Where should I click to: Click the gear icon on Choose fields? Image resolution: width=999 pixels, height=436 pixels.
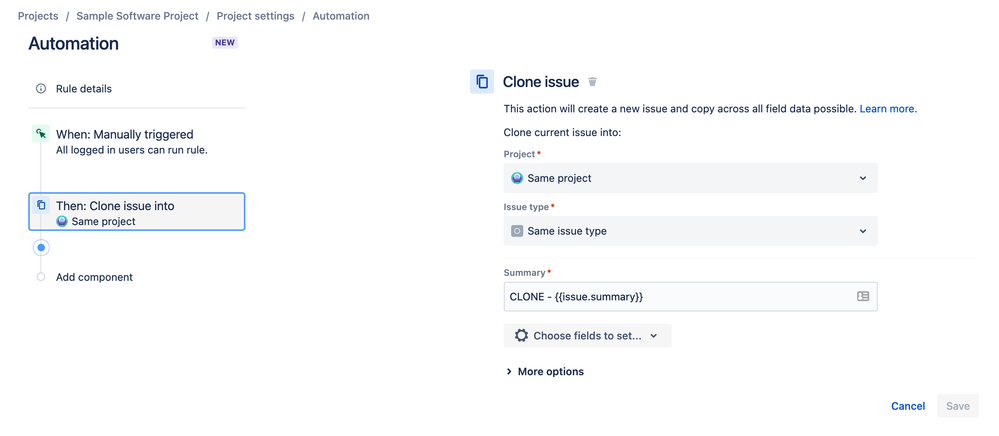pyautogui.click(x=521, y=336)
